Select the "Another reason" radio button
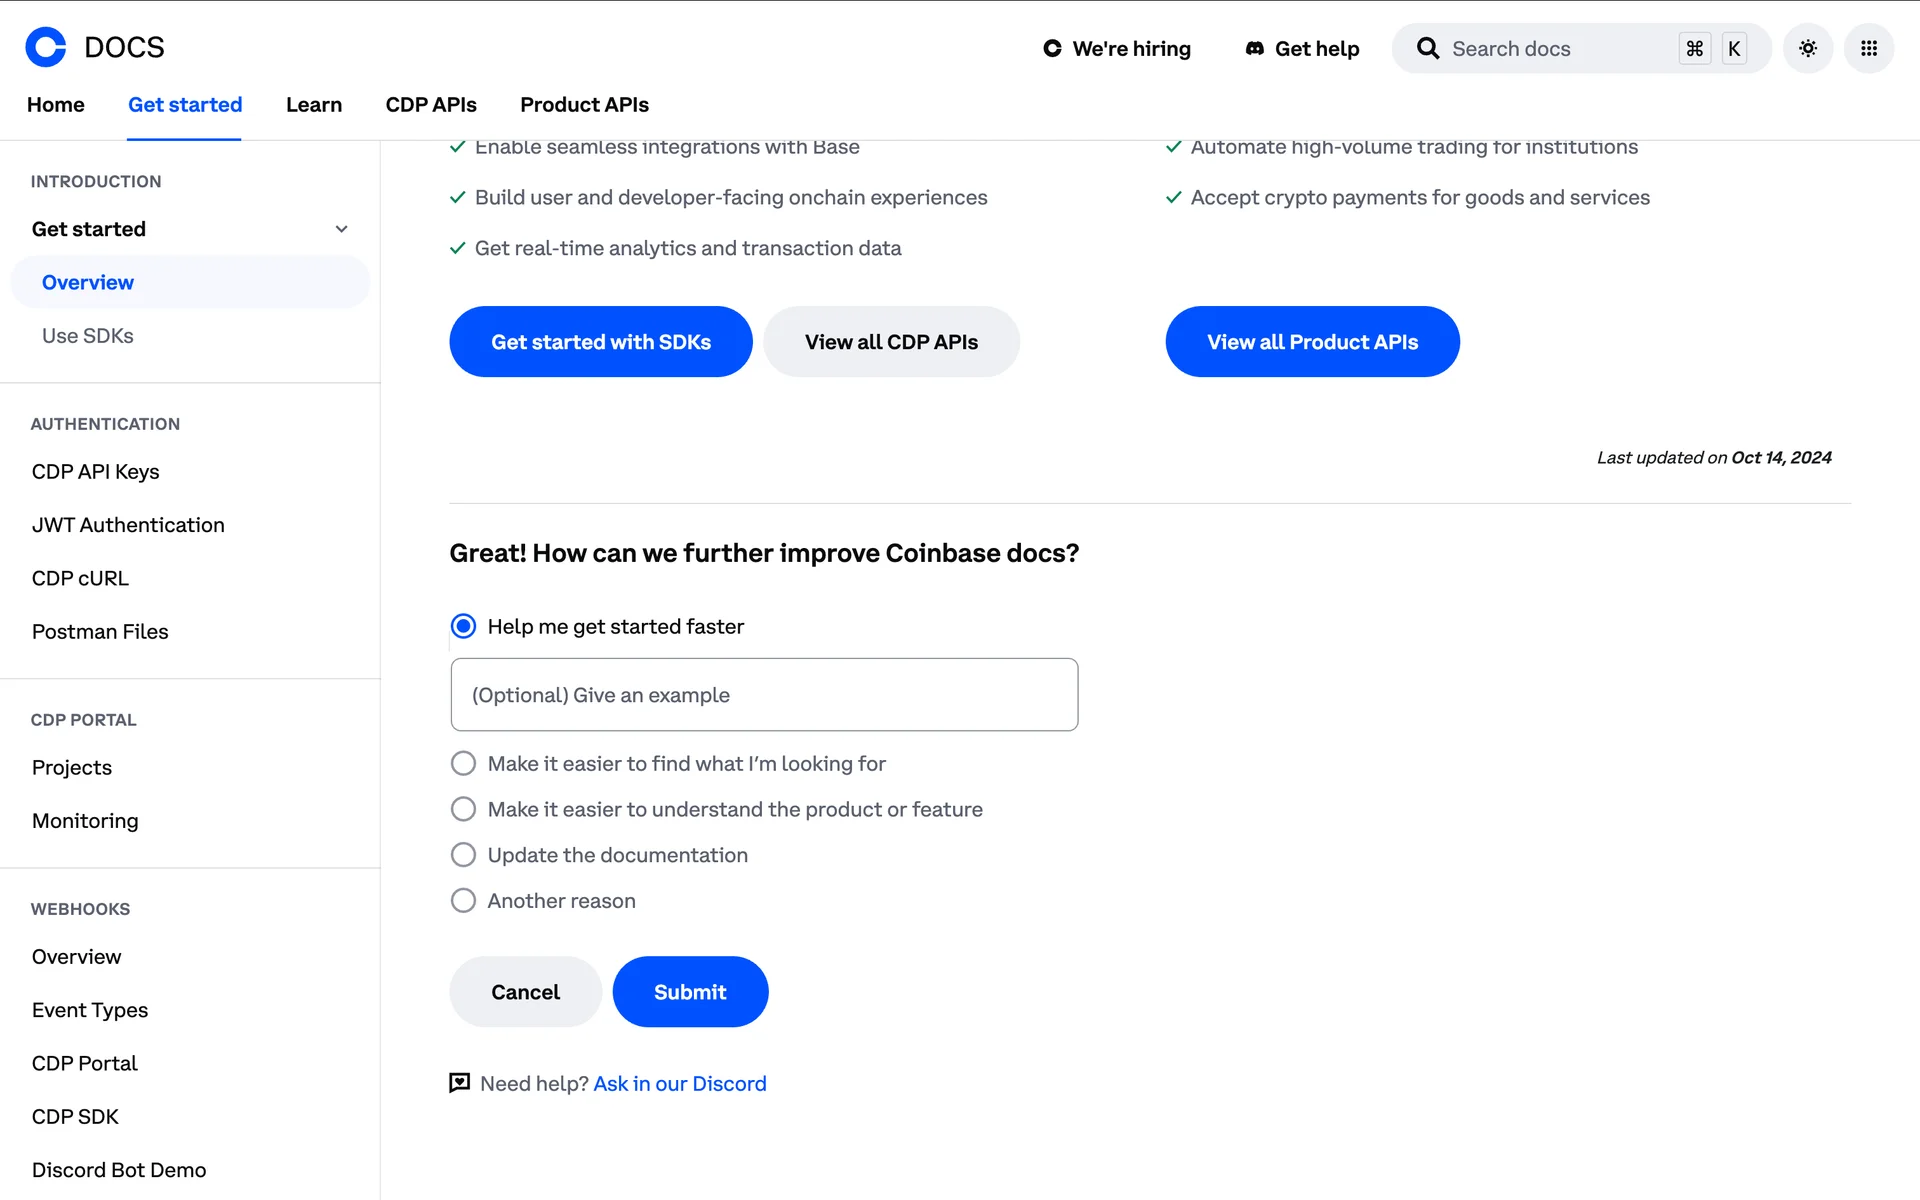1920x1200 pixels. (x=463, y=901)
